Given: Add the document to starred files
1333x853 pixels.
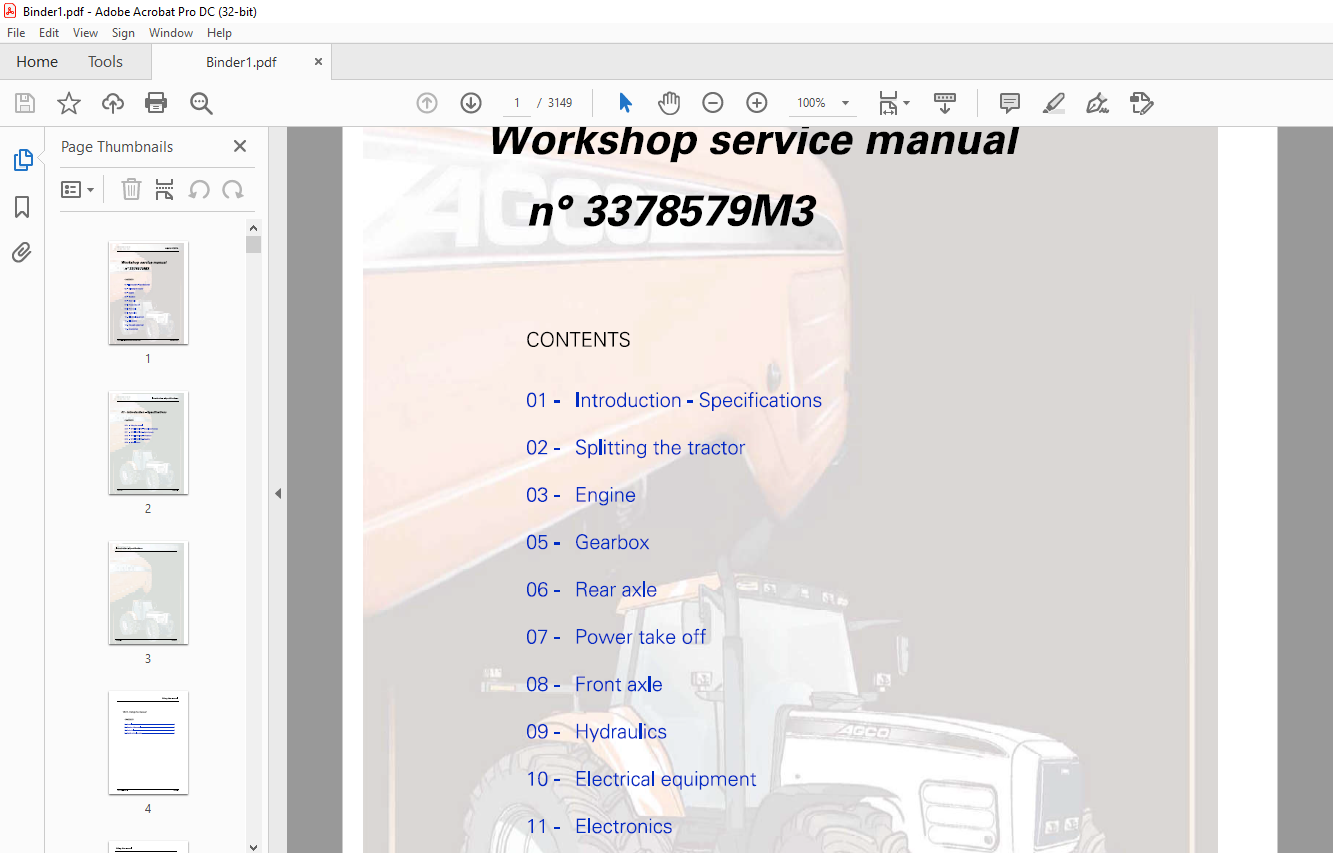Looking at the screenshot, I should (x=69, y=103).
